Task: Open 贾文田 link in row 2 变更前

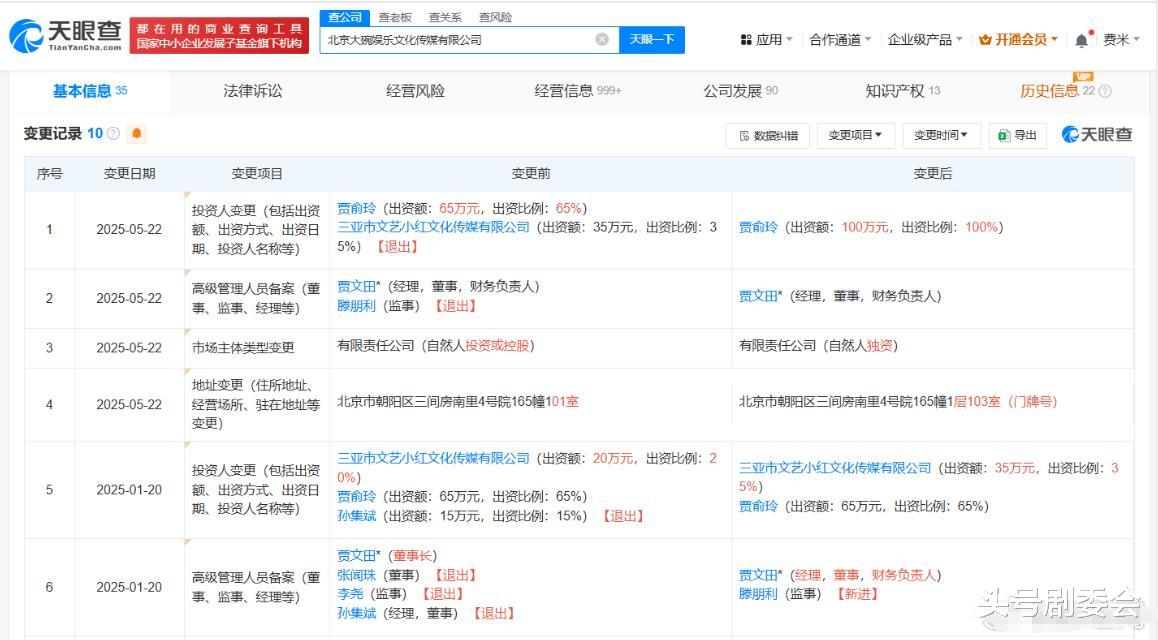Action: [x=359, y=286]
